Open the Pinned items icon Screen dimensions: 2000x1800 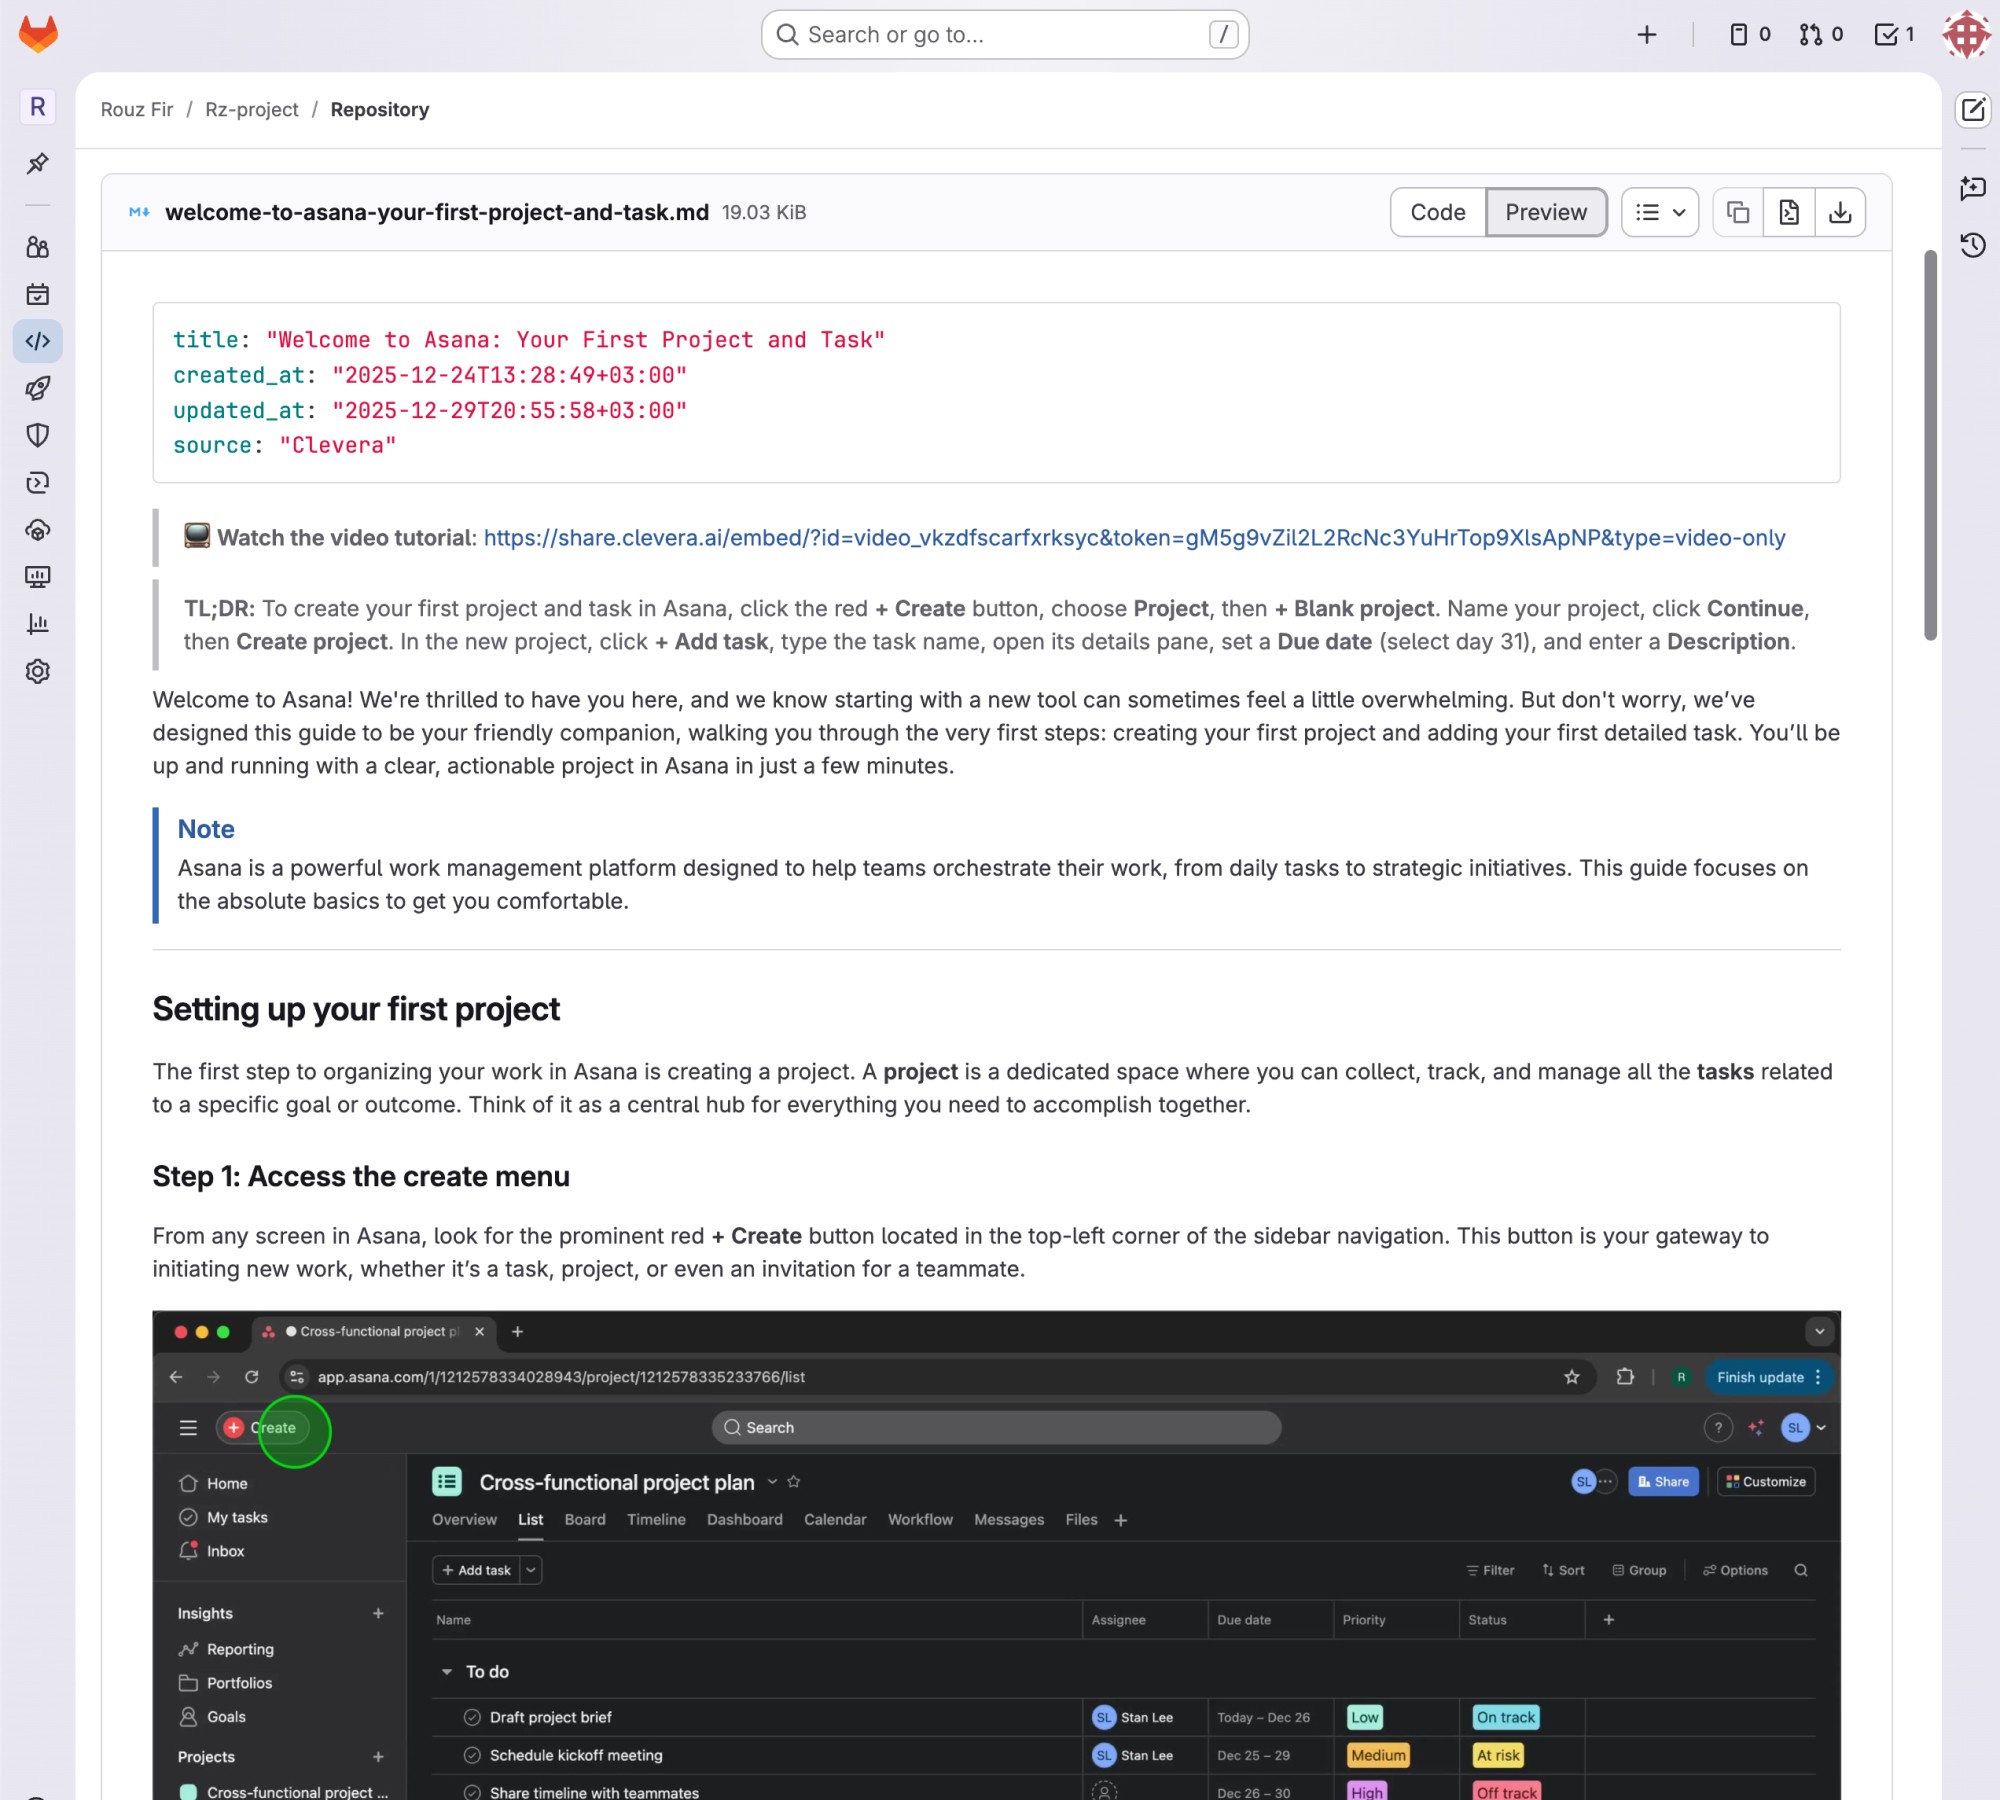(38, 163)
